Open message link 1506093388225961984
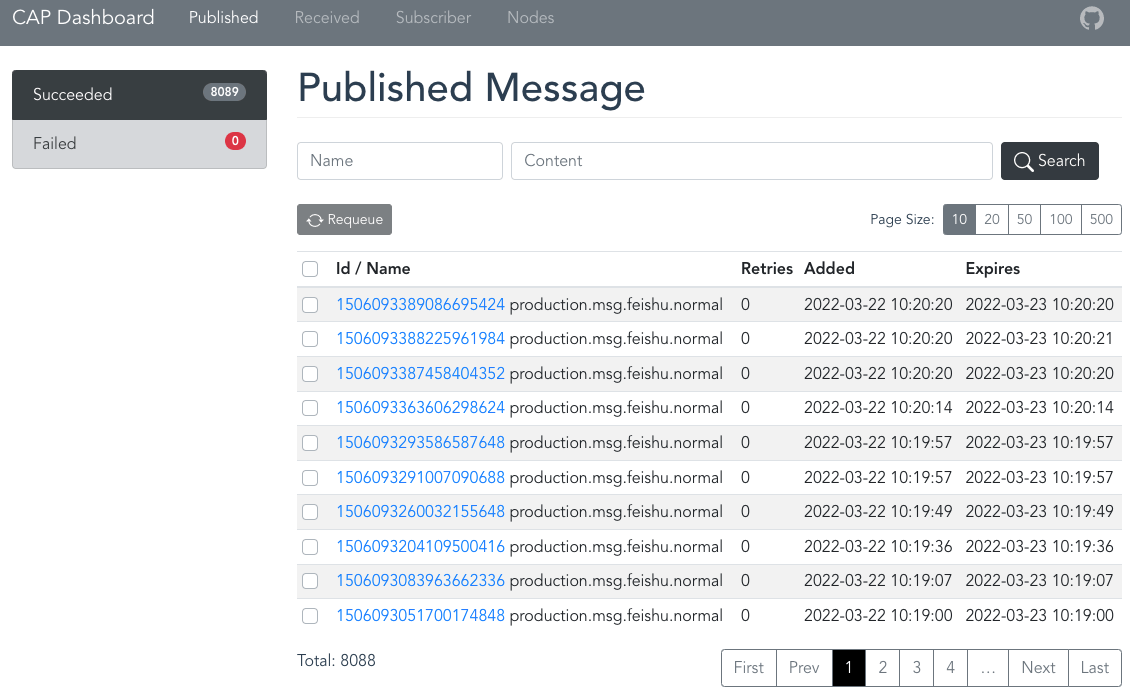This screenshot has width=1130, height=696. click(420, 339)
